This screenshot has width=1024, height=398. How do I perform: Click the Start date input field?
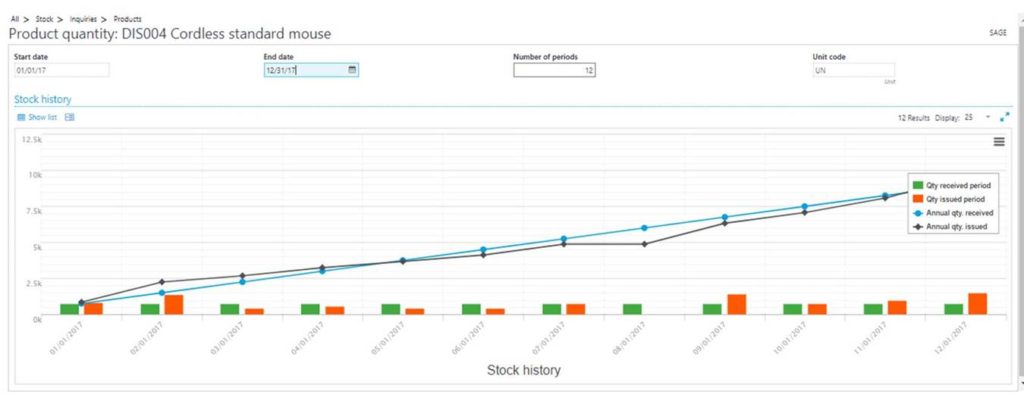coord(61,70)
